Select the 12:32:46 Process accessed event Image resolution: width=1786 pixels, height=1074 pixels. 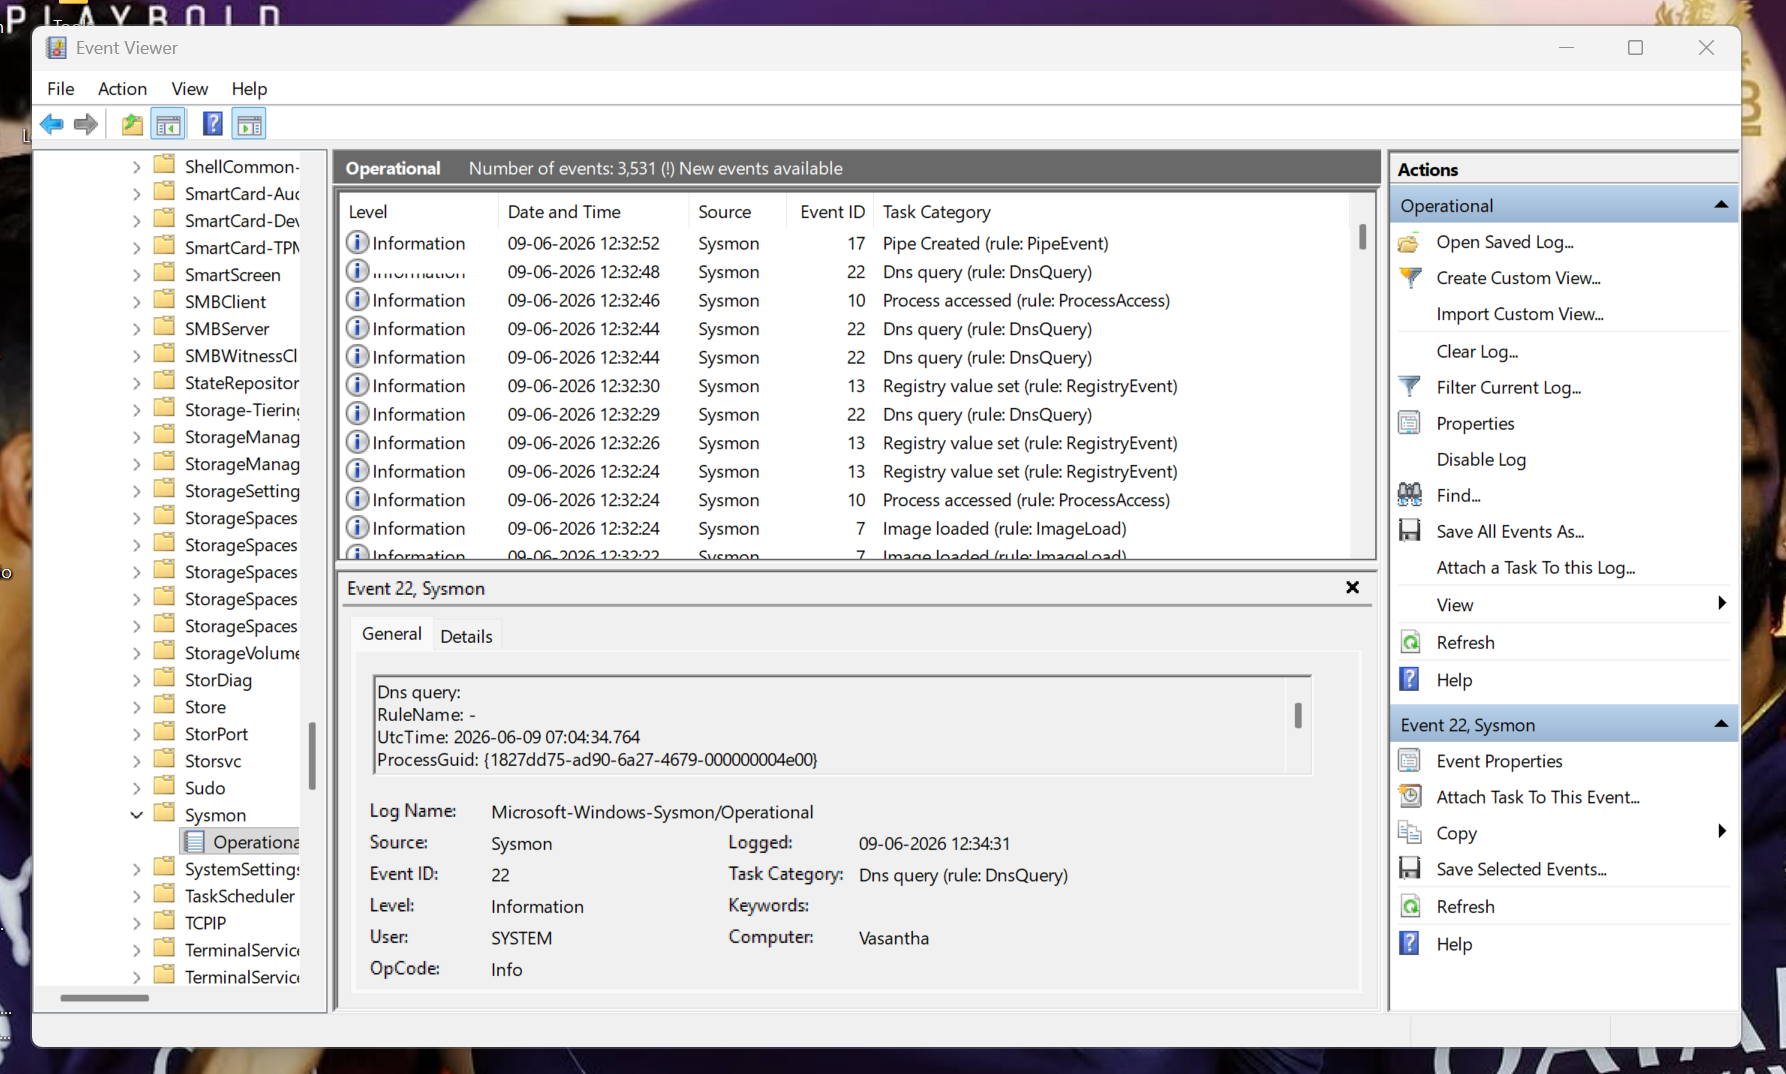[845, 300]
